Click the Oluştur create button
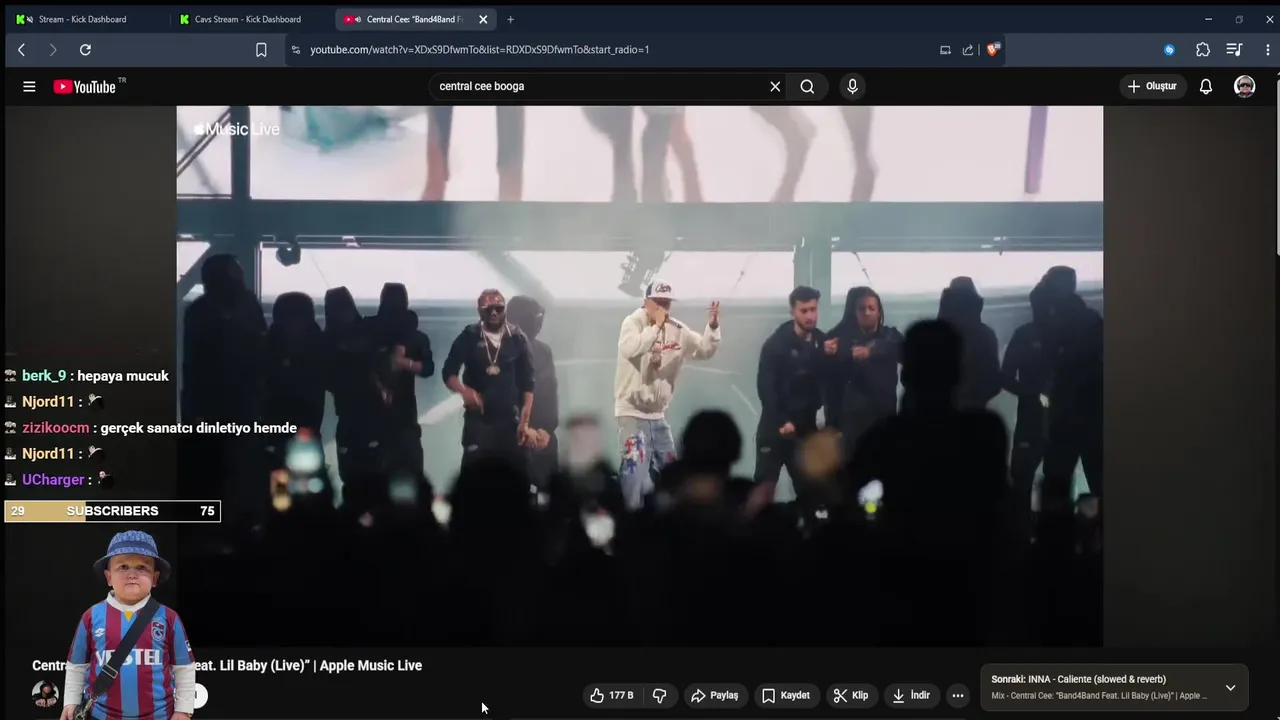 click(1152, 87)
